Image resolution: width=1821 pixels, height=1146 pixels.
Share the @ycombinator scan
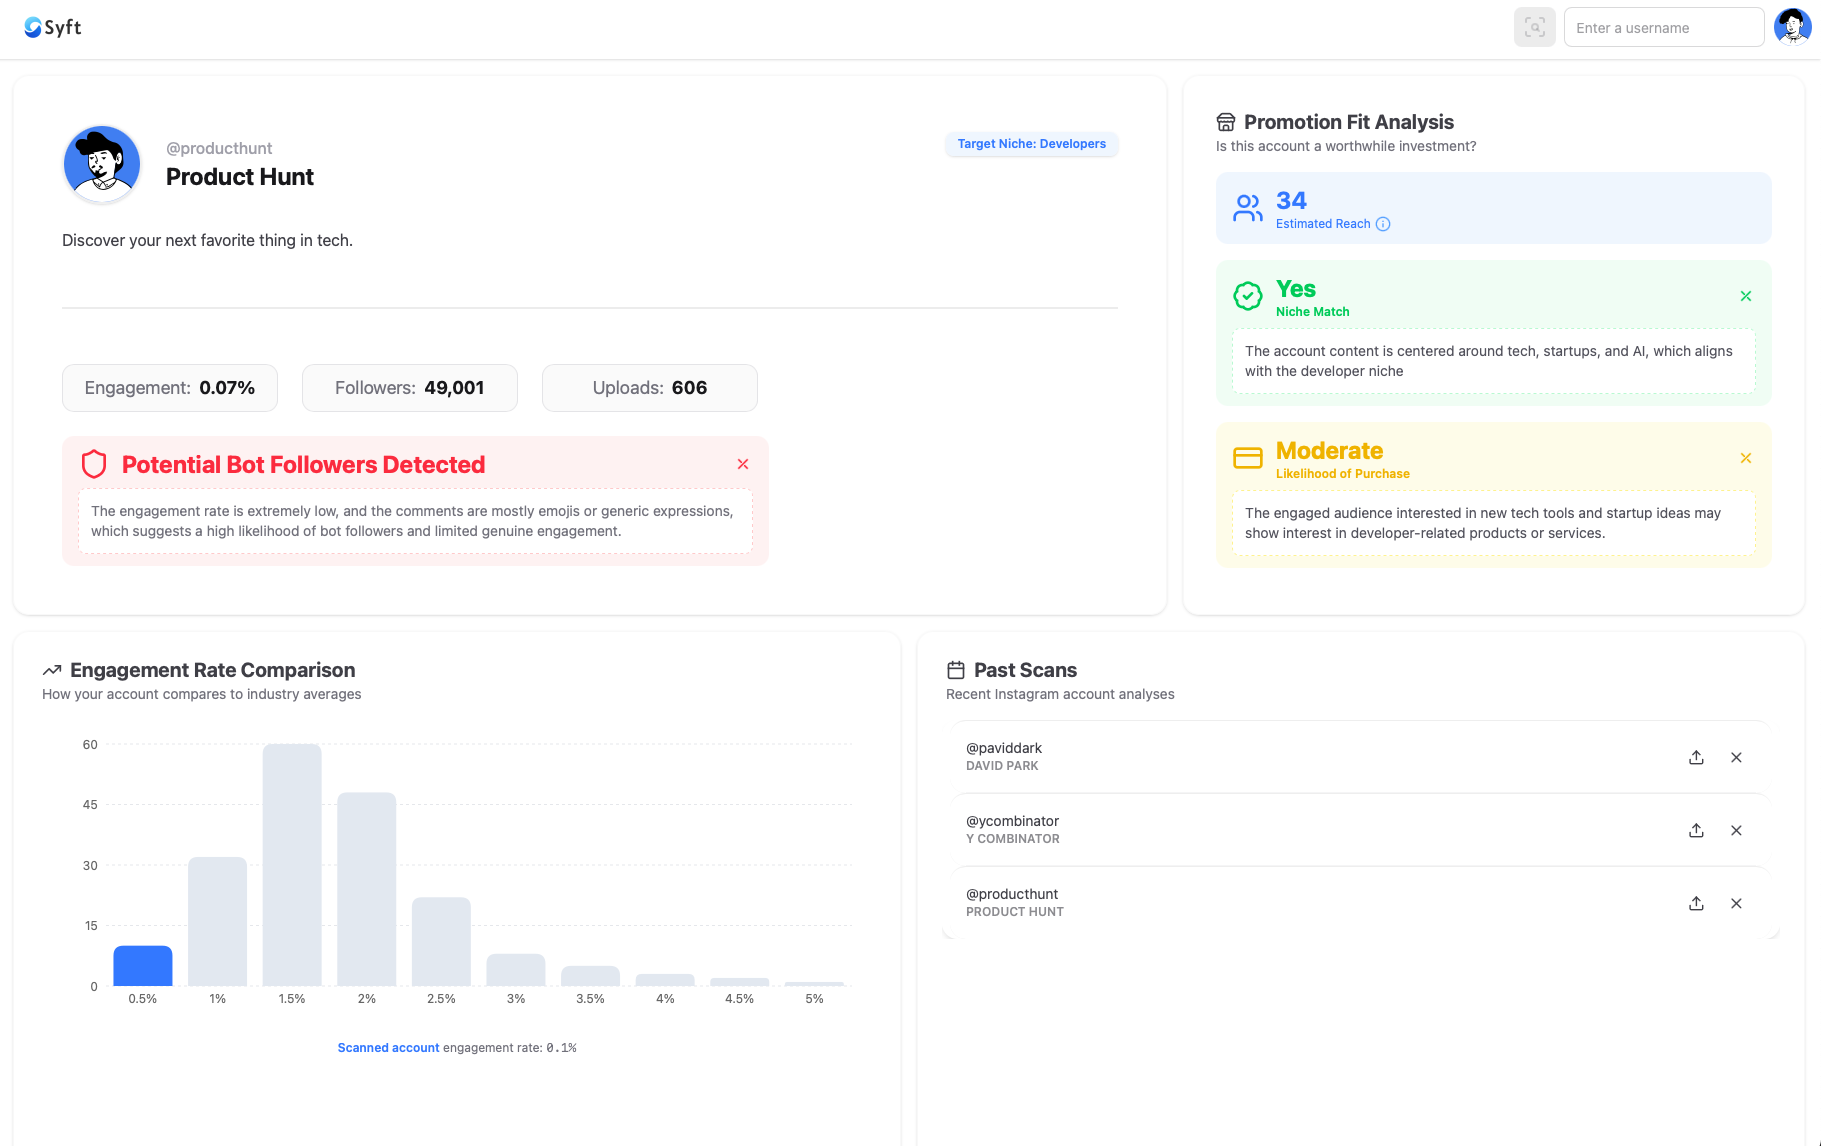pyautogui.click(x=1696, y=830)
